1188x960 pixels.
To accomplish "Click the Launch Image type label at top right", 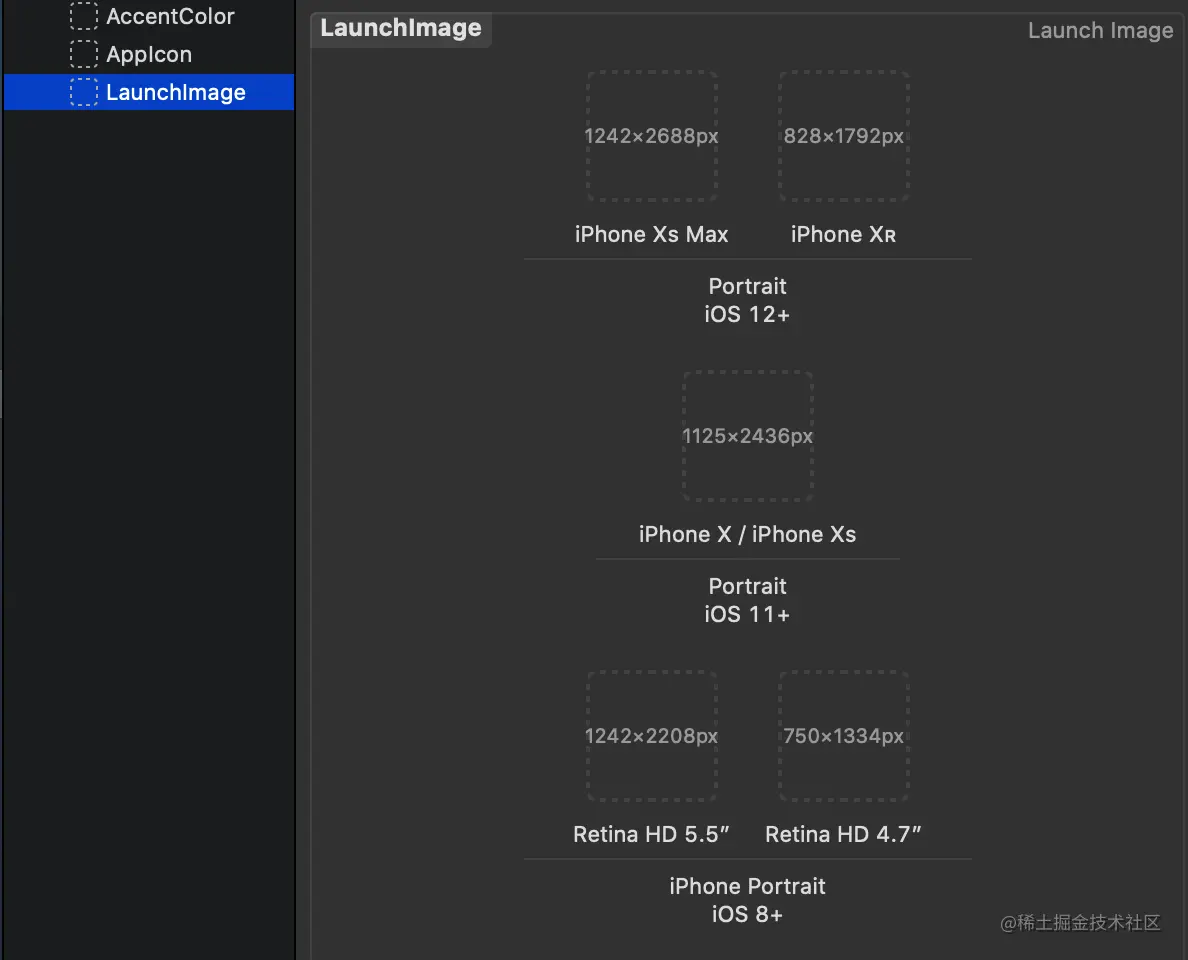I will click(1100, 30).
